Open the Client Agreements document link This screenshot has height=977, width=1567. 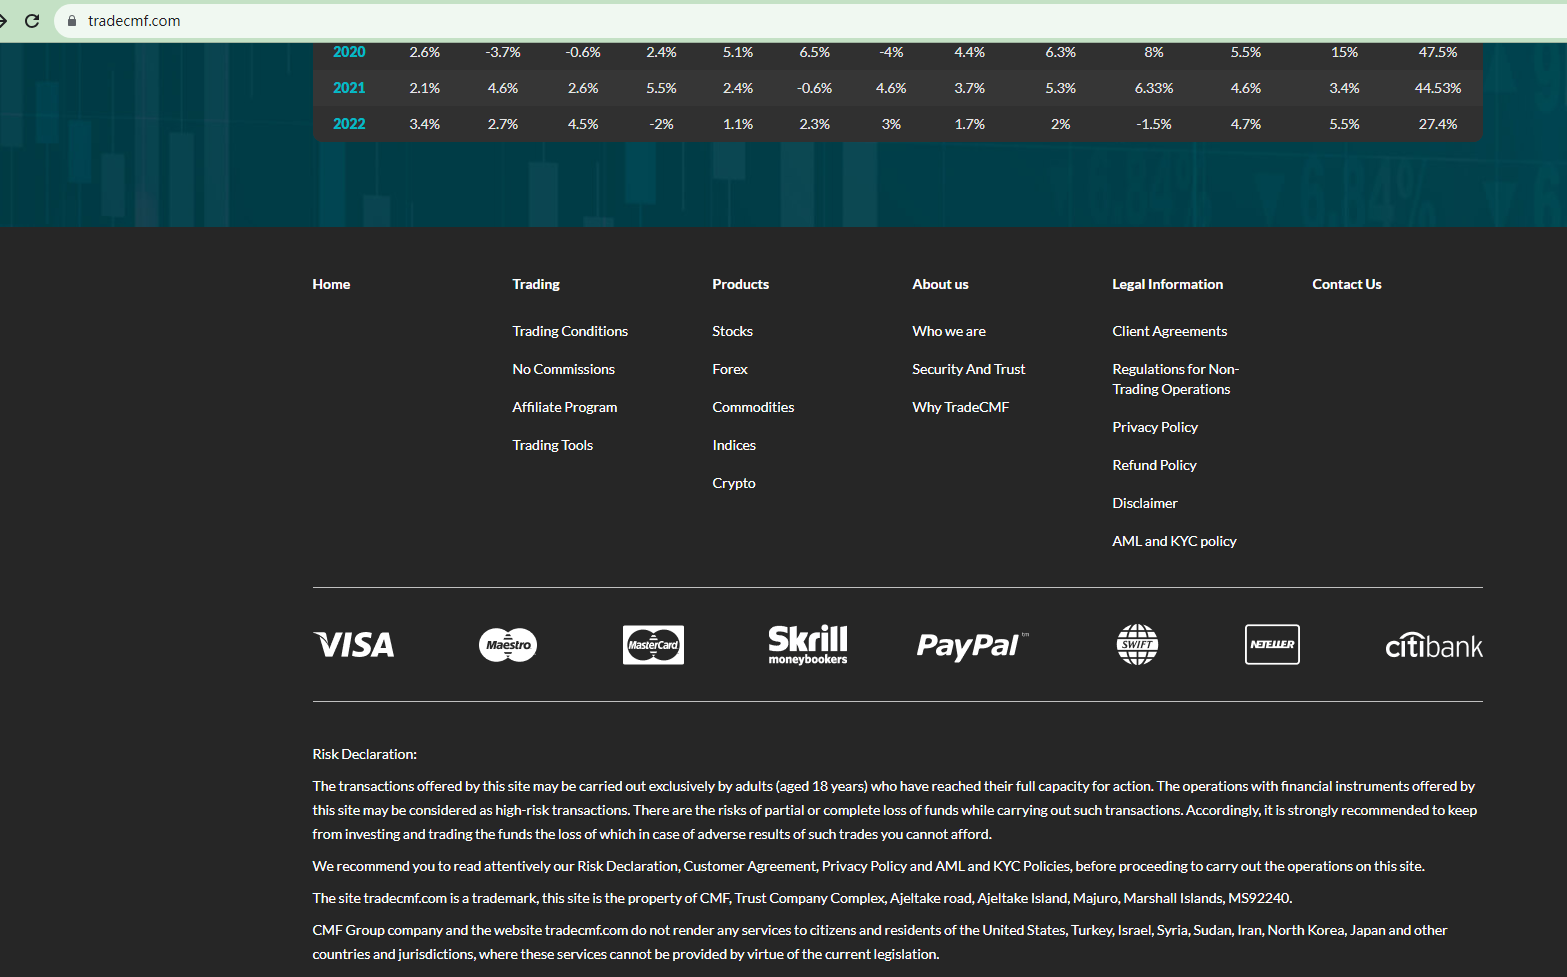pyautogui.click(x=1170, y=331)
